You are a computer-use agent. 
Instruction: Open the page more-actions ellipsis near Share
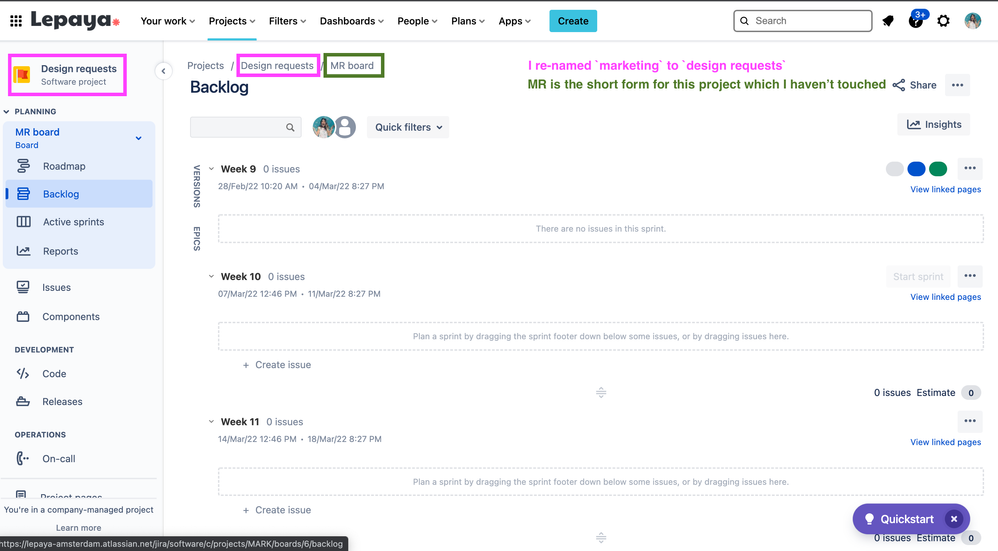957,85
